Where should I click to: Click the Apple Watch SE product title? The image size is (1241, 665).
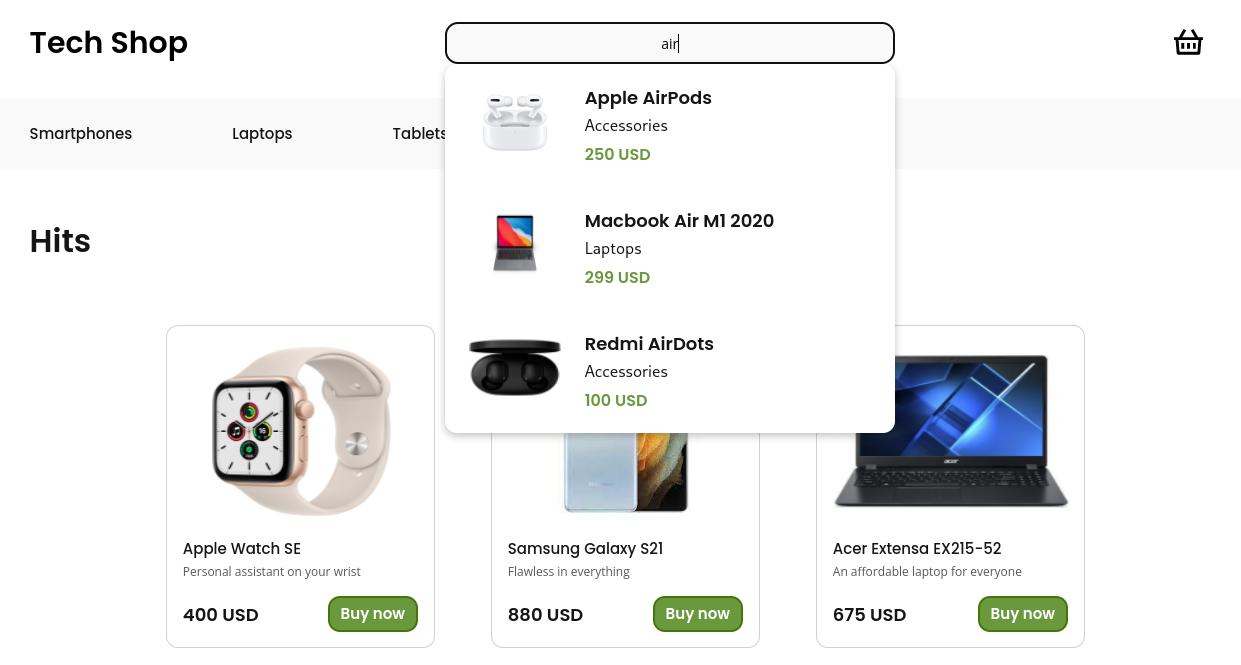tap(241, 548)
